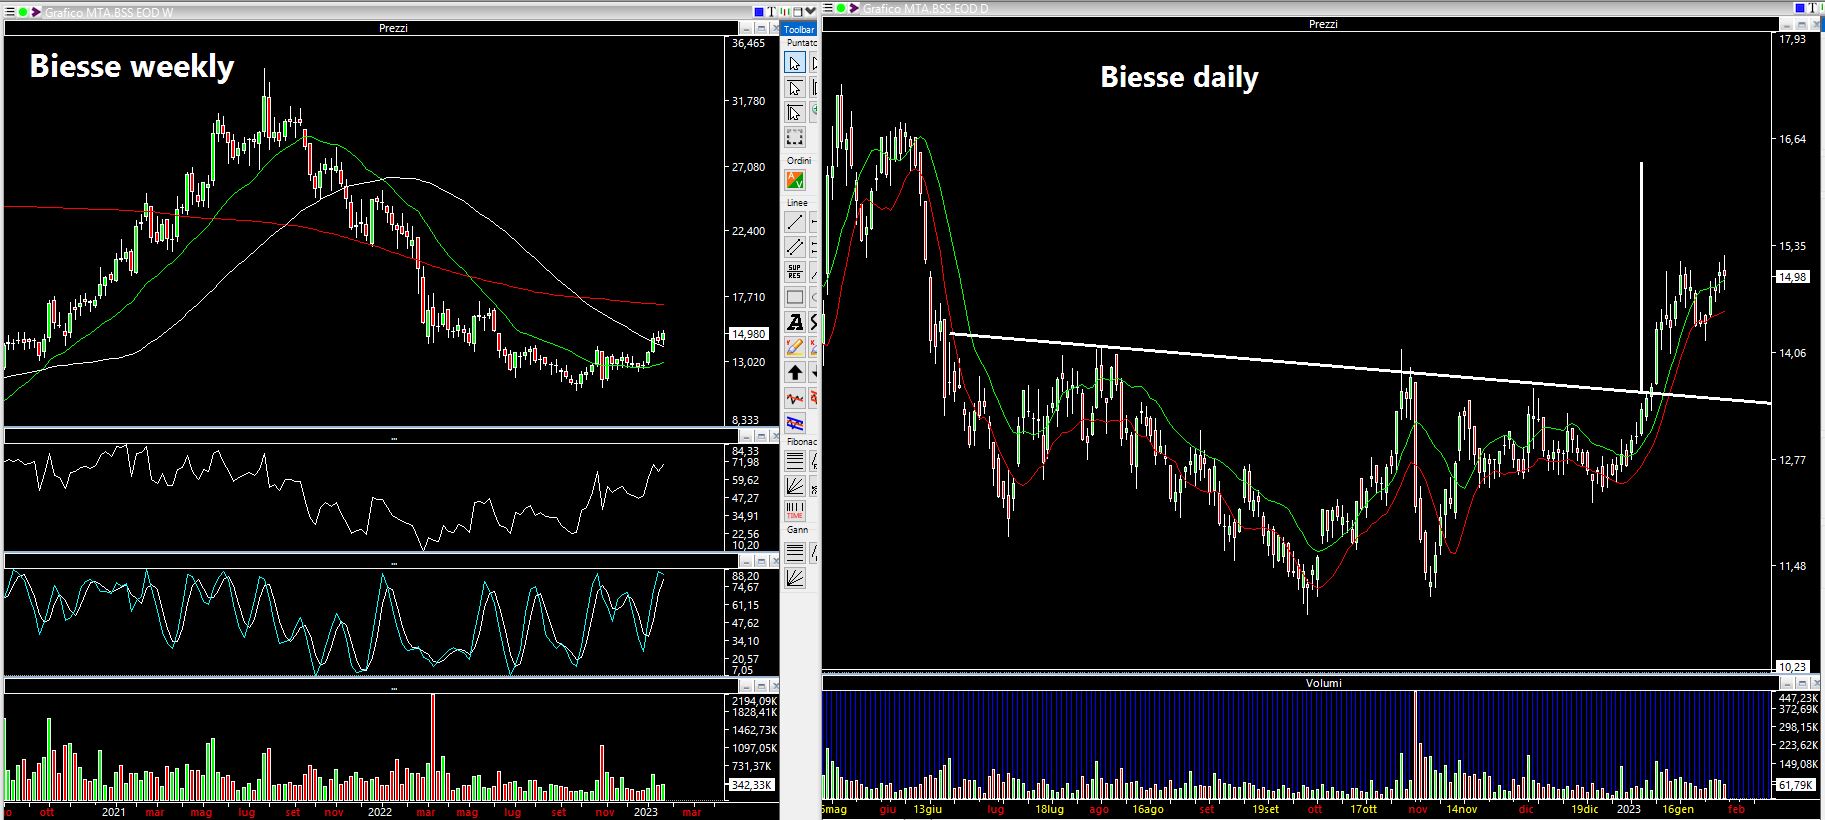
Task: Click the Gann section label
Action: [x=797, y=530]
